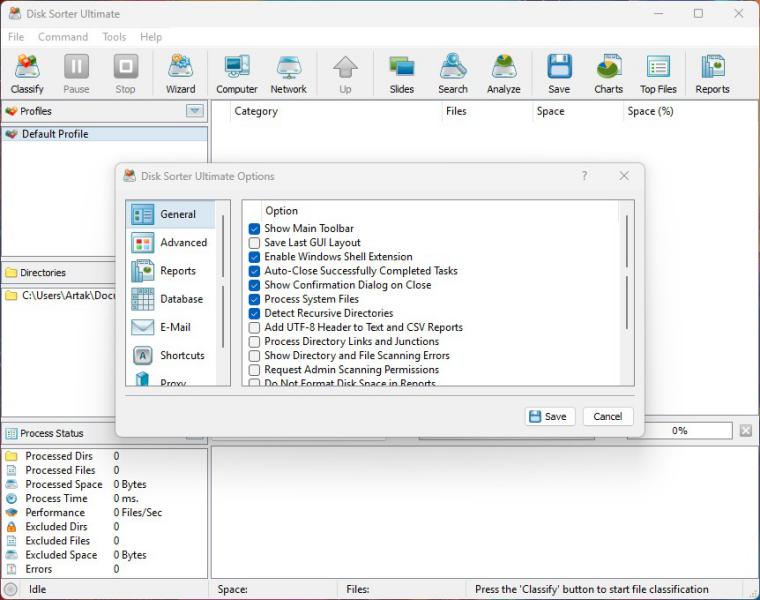Select the Default Profile entry
Image resolution: width=760 pixels, height=600 pixels.
pyautogui.click(x=55, y=134)
